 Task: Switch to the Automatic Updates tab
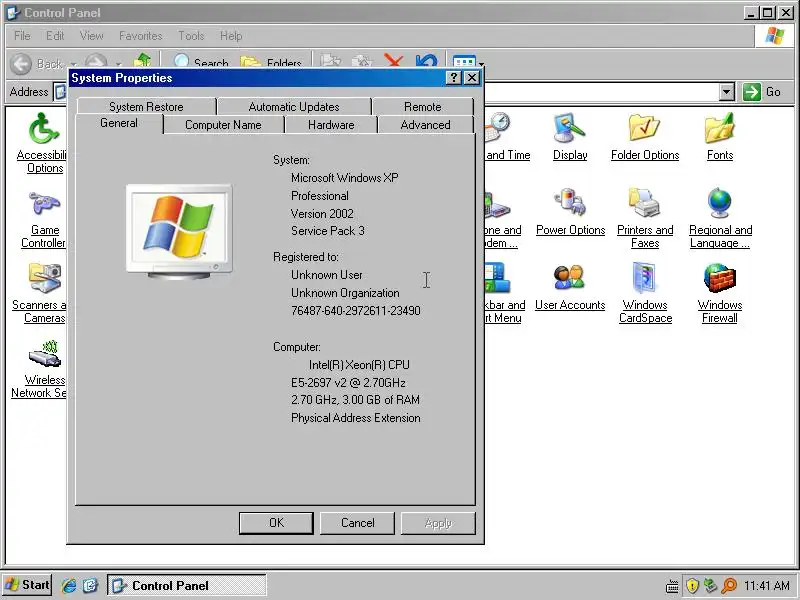pyautogui.click(x=294, y=107)
